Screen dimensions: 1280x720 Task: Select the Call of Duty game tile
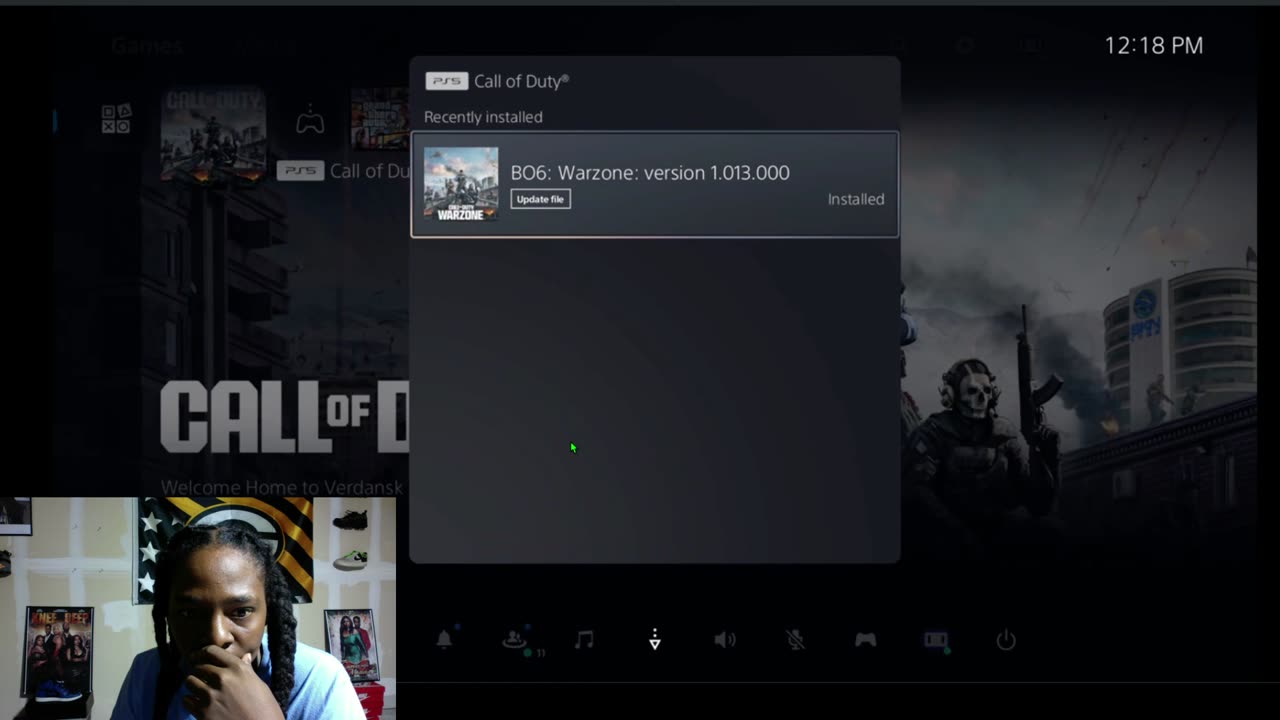coord(213,135)
